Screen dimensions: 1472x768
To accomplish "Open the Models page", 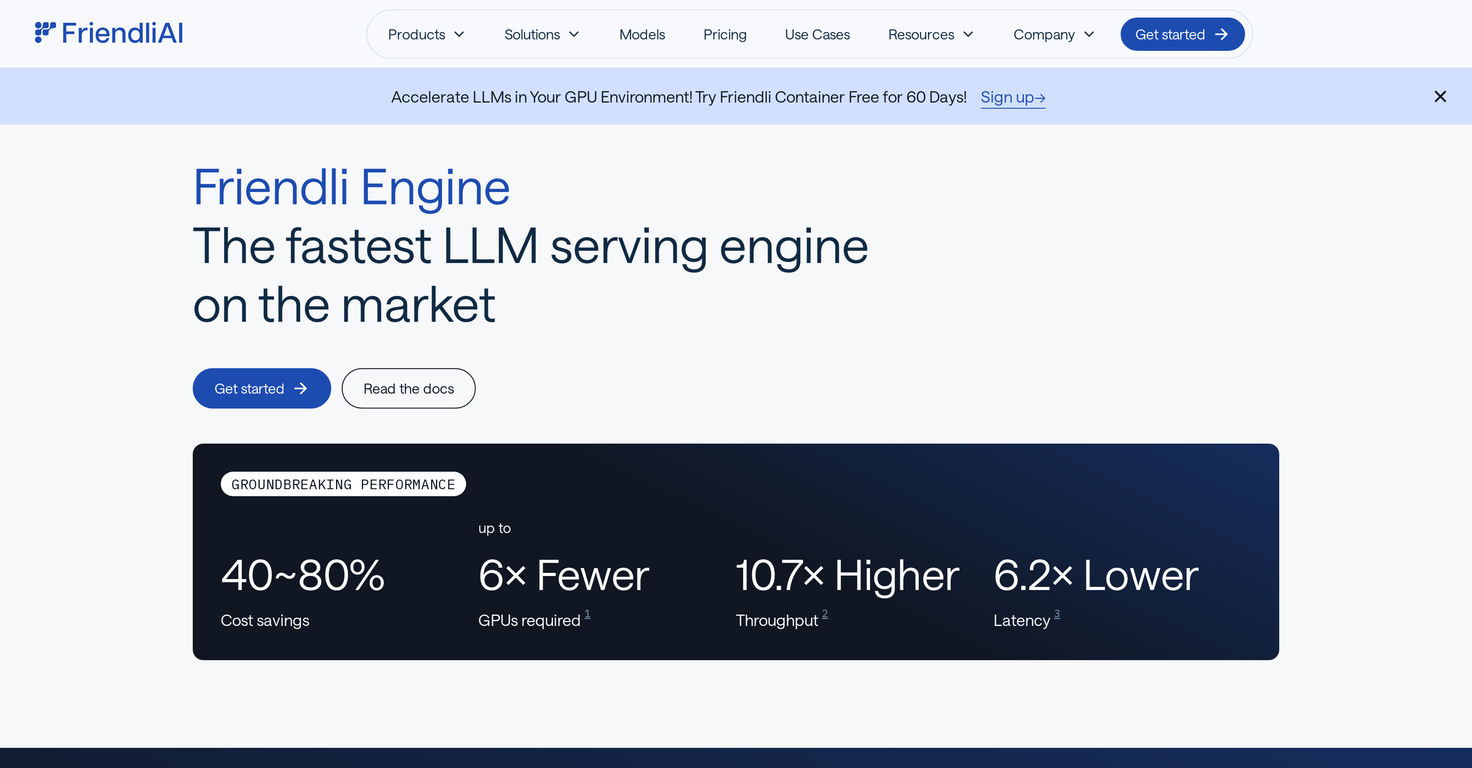I will click(x=642, y=34).
